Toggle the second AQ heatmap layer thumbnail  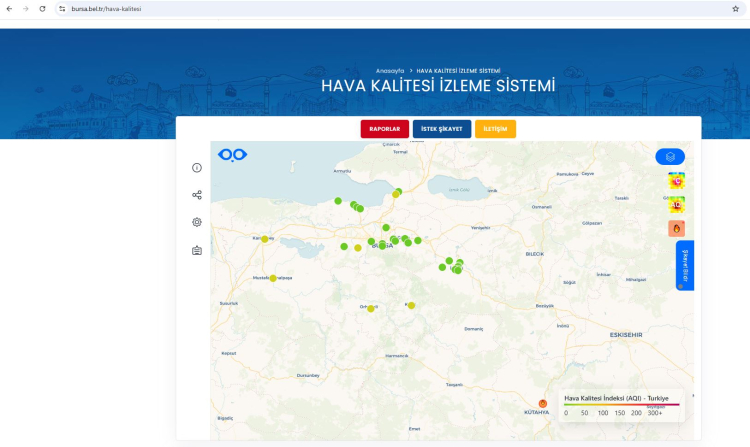point(677,205)
